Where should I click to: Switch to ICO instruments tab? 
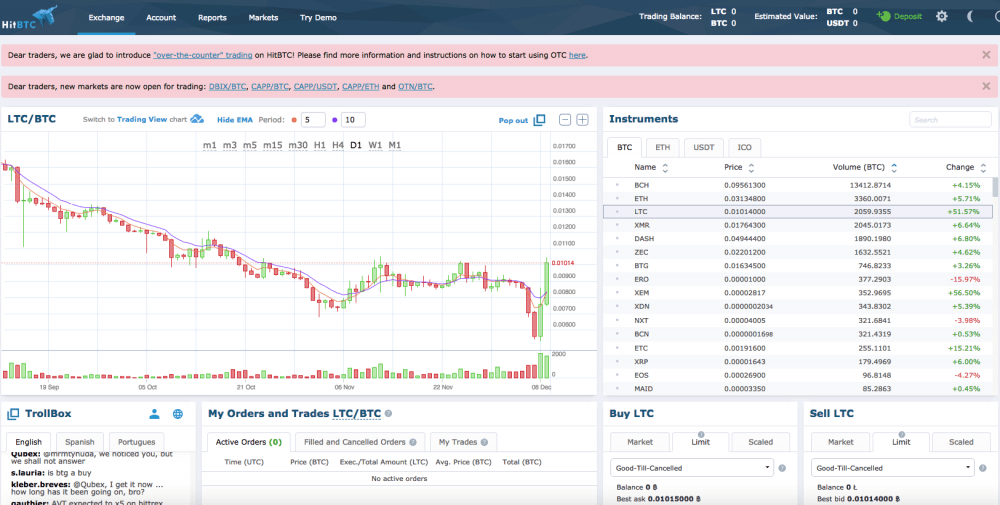744,147
